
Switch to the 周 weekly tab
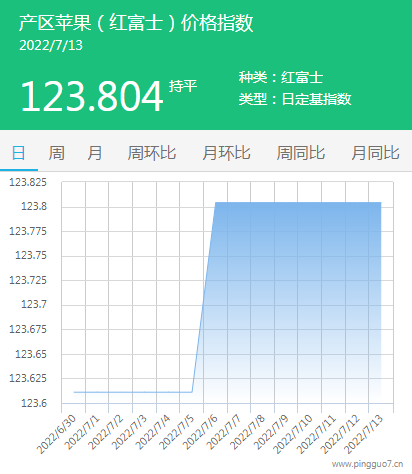click(57, 153)
